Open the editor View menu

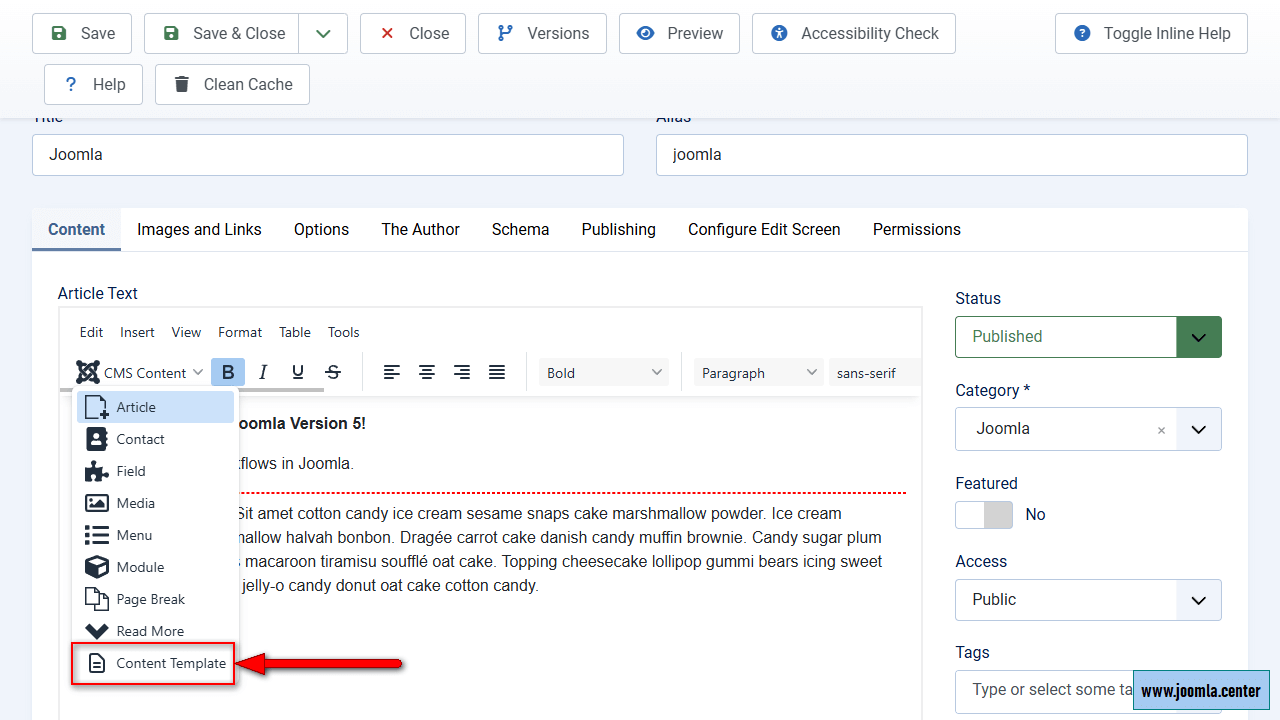[x=186, y=332]
